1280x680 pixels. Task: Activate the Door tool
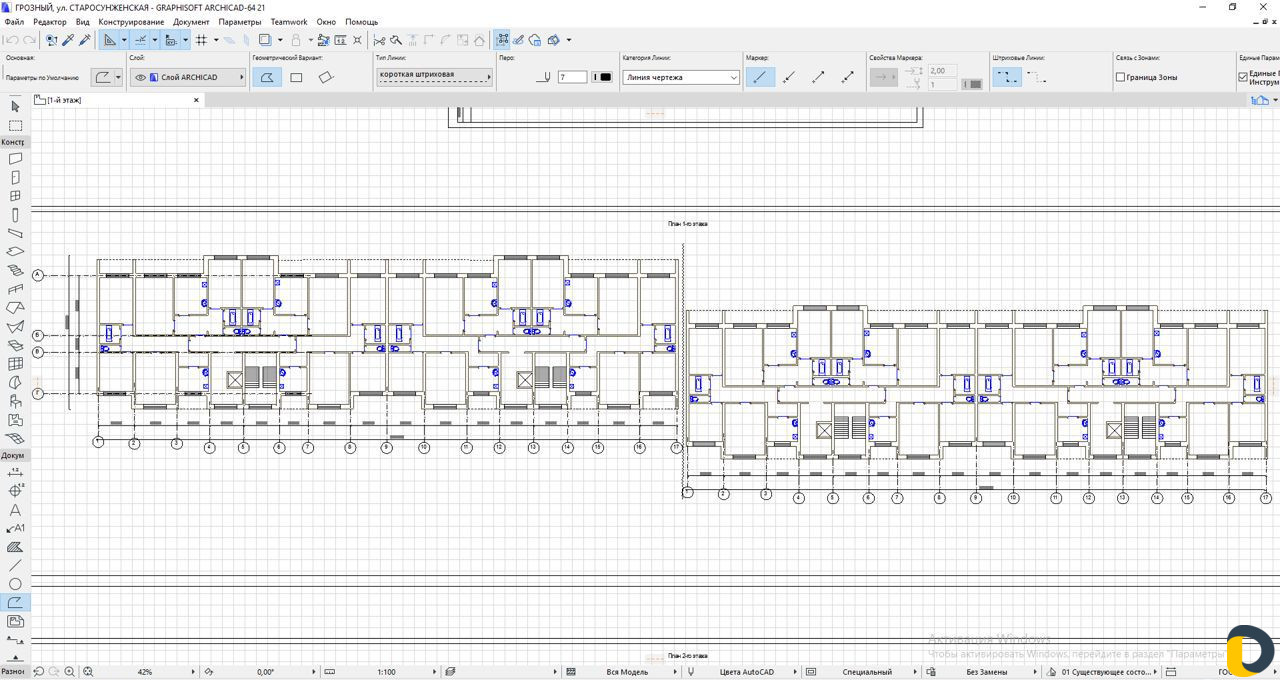15,177
